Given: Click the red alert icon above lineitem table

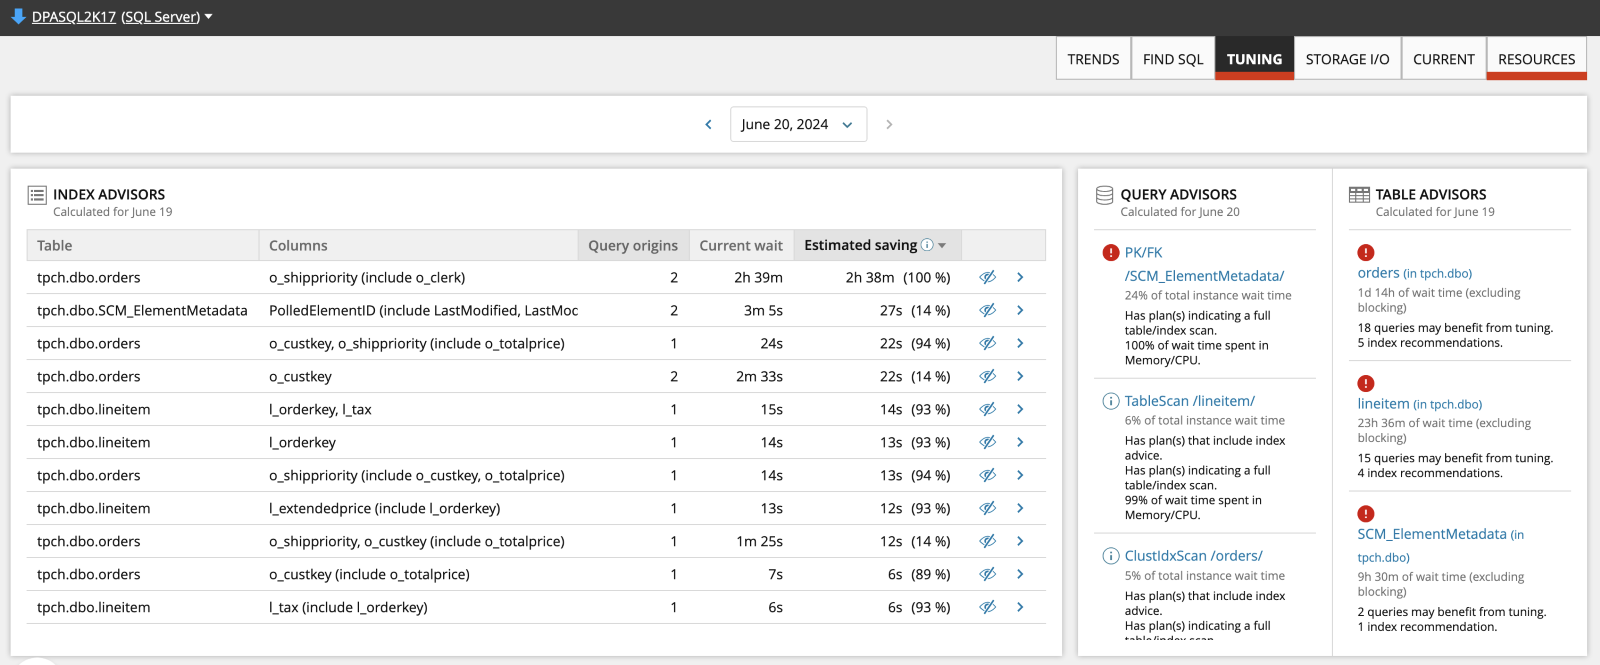Looking at the screenshot, I should pos(1366,384).
